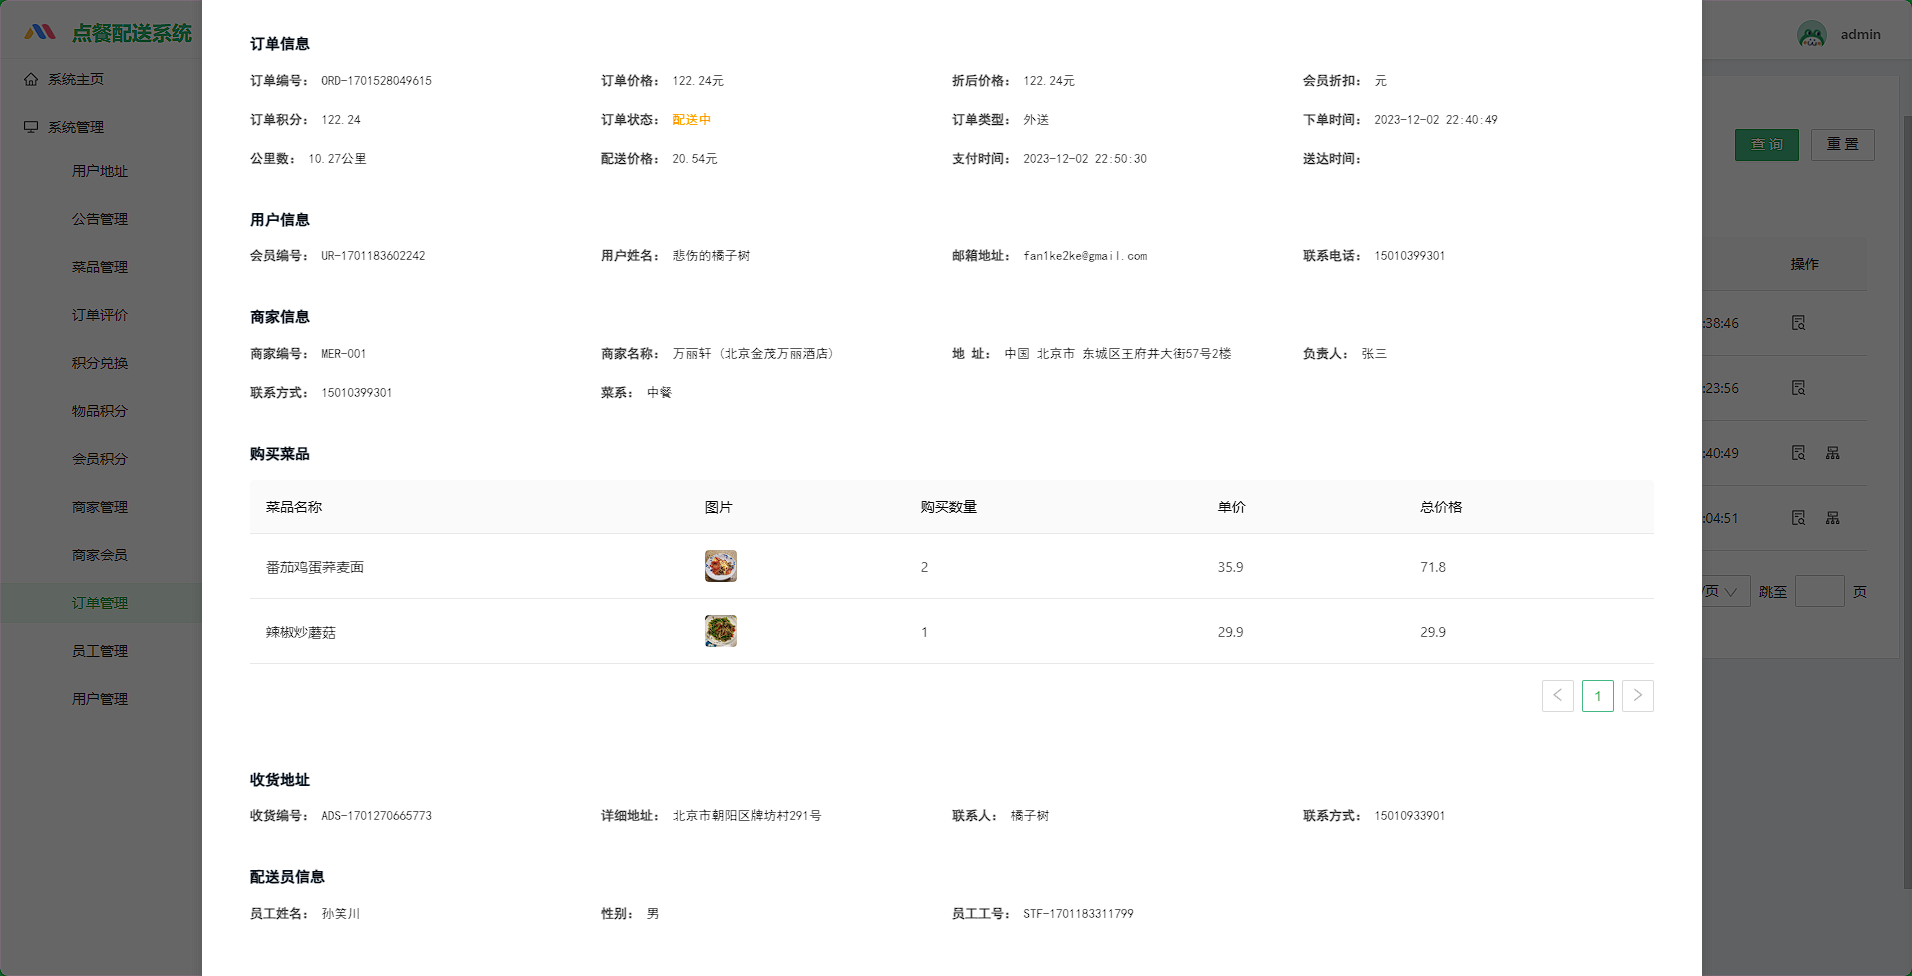Click the 跳至 page number input field
The image size is (1912, 976).
(1819, 591)
